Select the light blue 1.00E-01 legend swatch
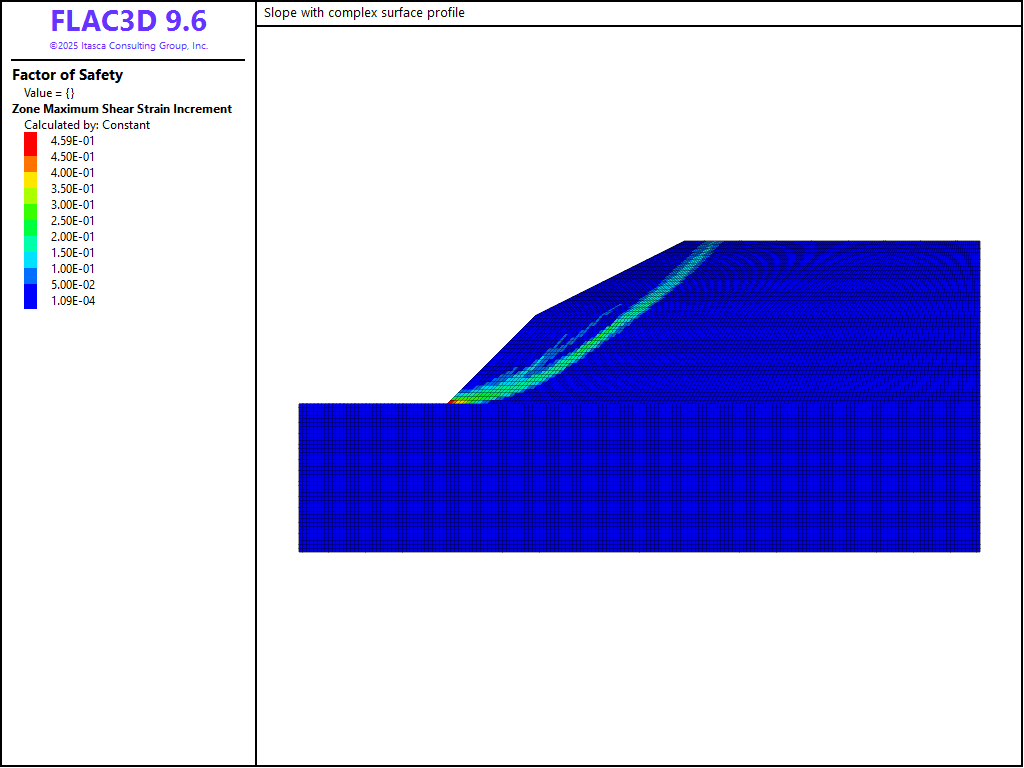Viewport: 1024px width, 768px height. click(30, 269)
